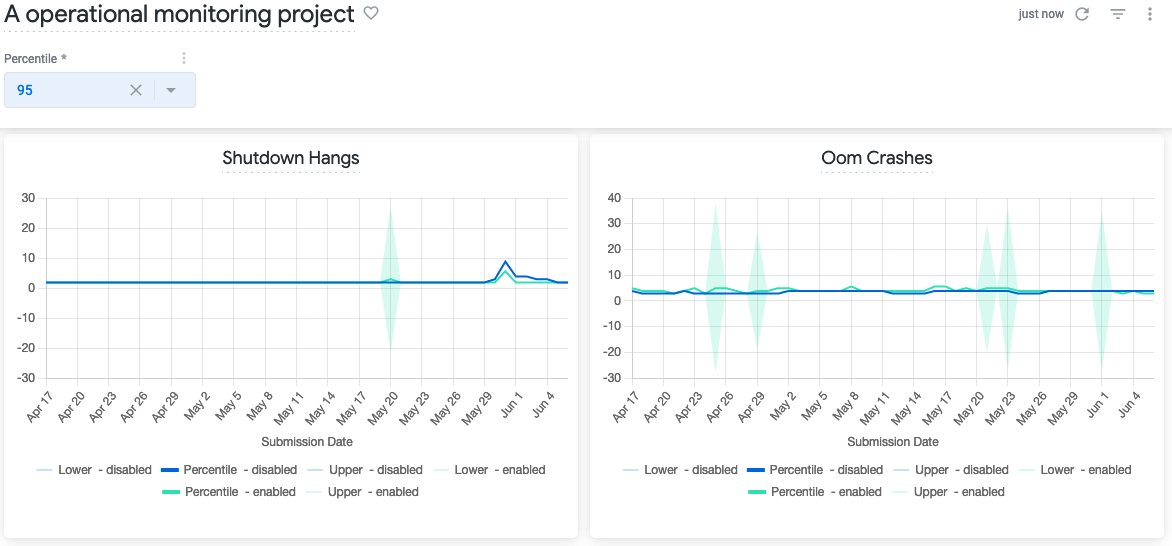Reload dashboard data with the refresh icon
This screenshot has width=1172, height=546.
(1082, 14)
